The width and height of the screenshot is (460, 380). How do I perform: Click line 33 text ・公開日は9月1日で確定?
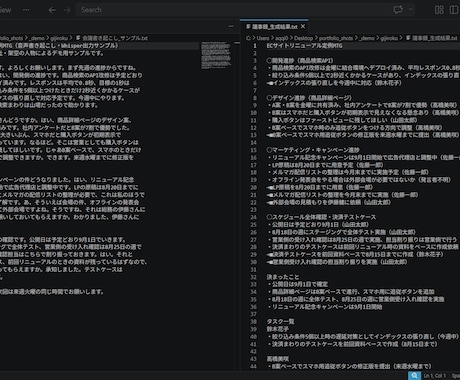[297, 284]
